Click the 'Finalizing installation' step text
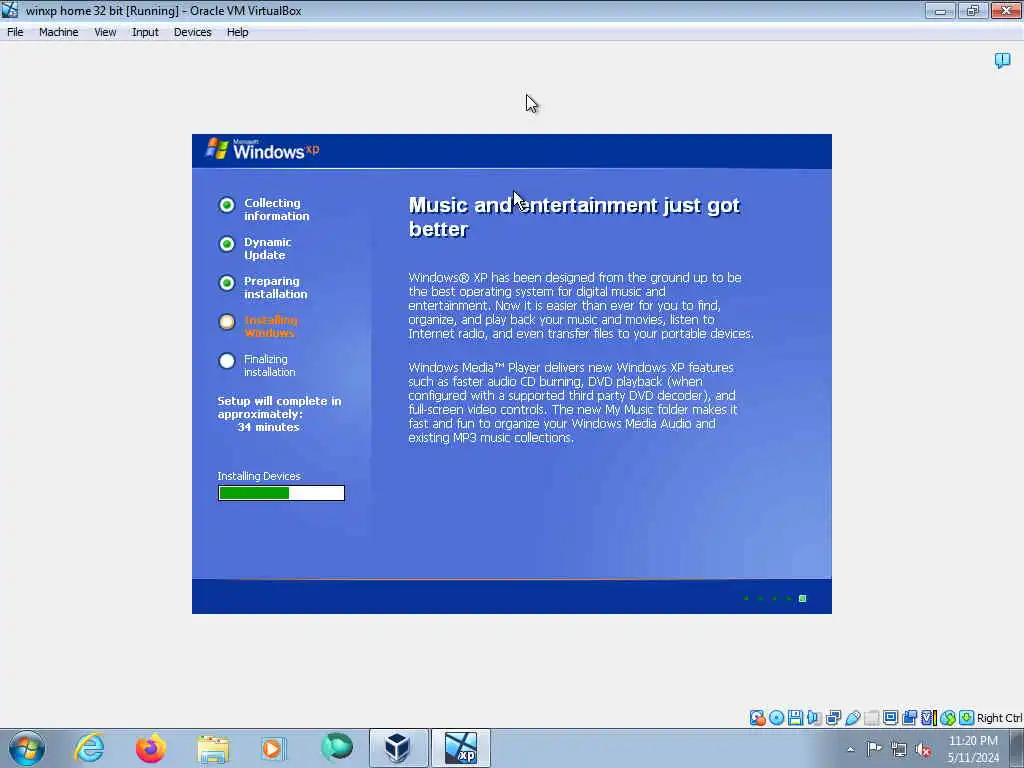The width and height of the screenshot is (1024, 768). tap(269, 366)
